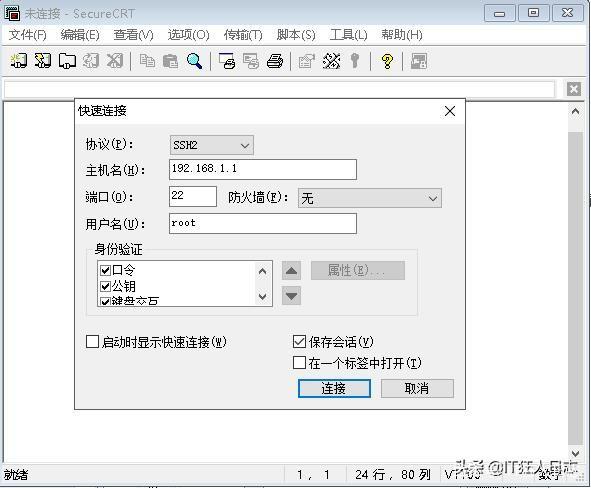Image resolution: width=591 pixels, height=488 pixels.
Task: Click the 主机名 hostname field
Action: (263, 169)
